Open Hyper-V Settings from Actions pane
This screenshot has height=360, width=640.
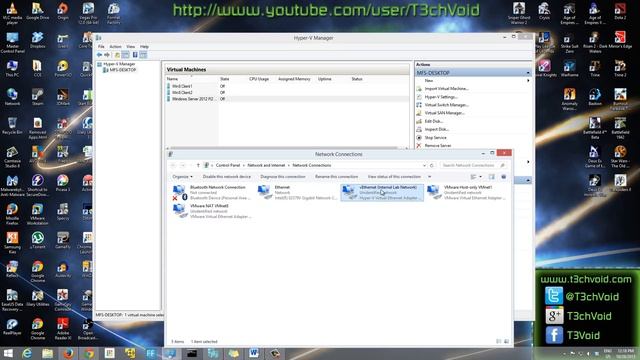(x=441, y=97)
